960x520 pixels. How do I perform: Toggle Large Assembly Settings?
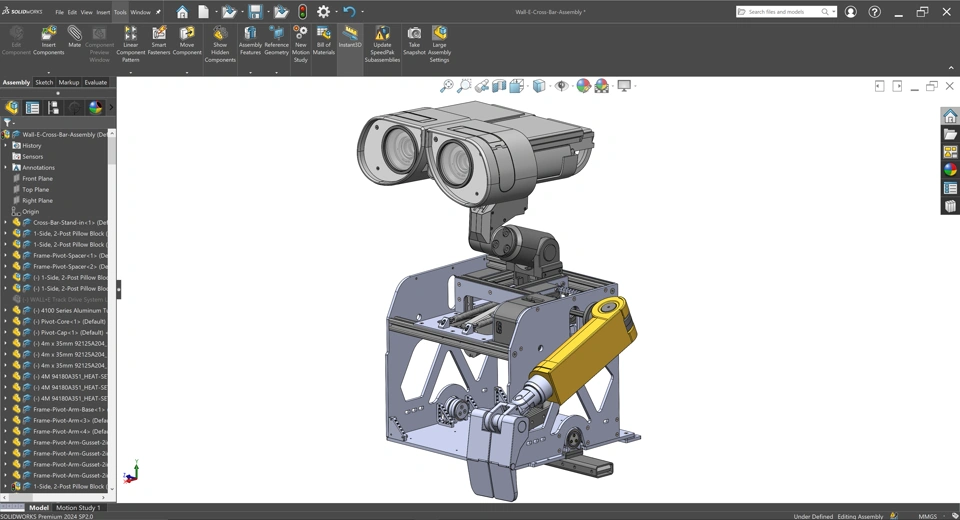439,44
